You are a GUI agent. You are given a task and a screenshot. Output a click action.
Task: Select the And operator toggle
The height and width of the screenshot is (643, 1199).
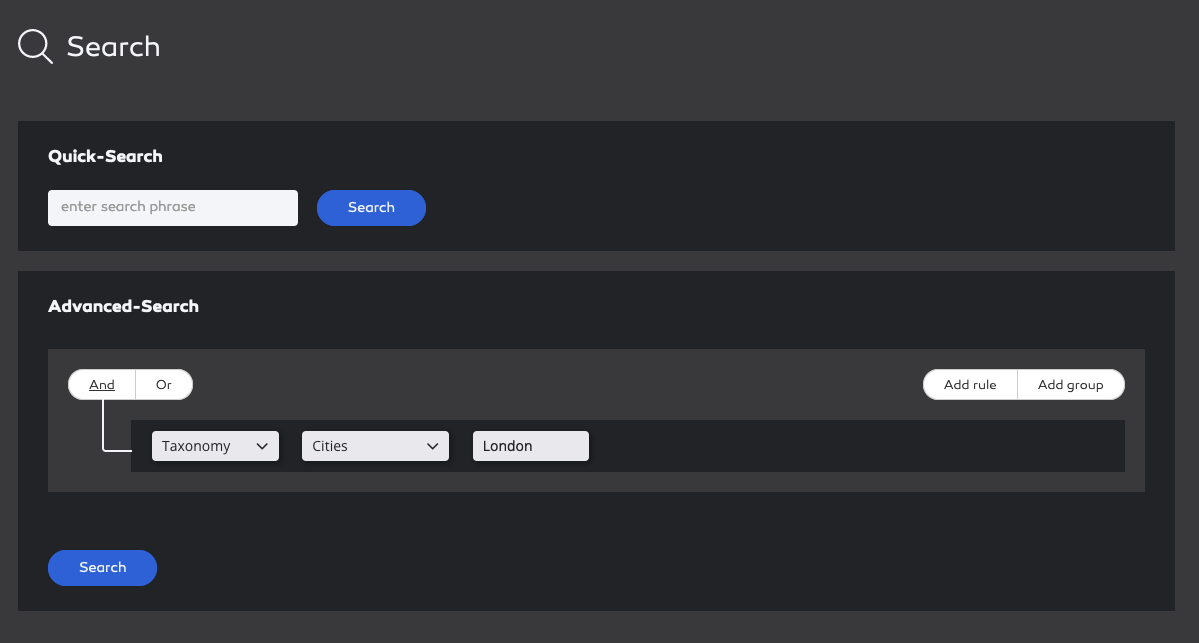(x=102, y=385)
